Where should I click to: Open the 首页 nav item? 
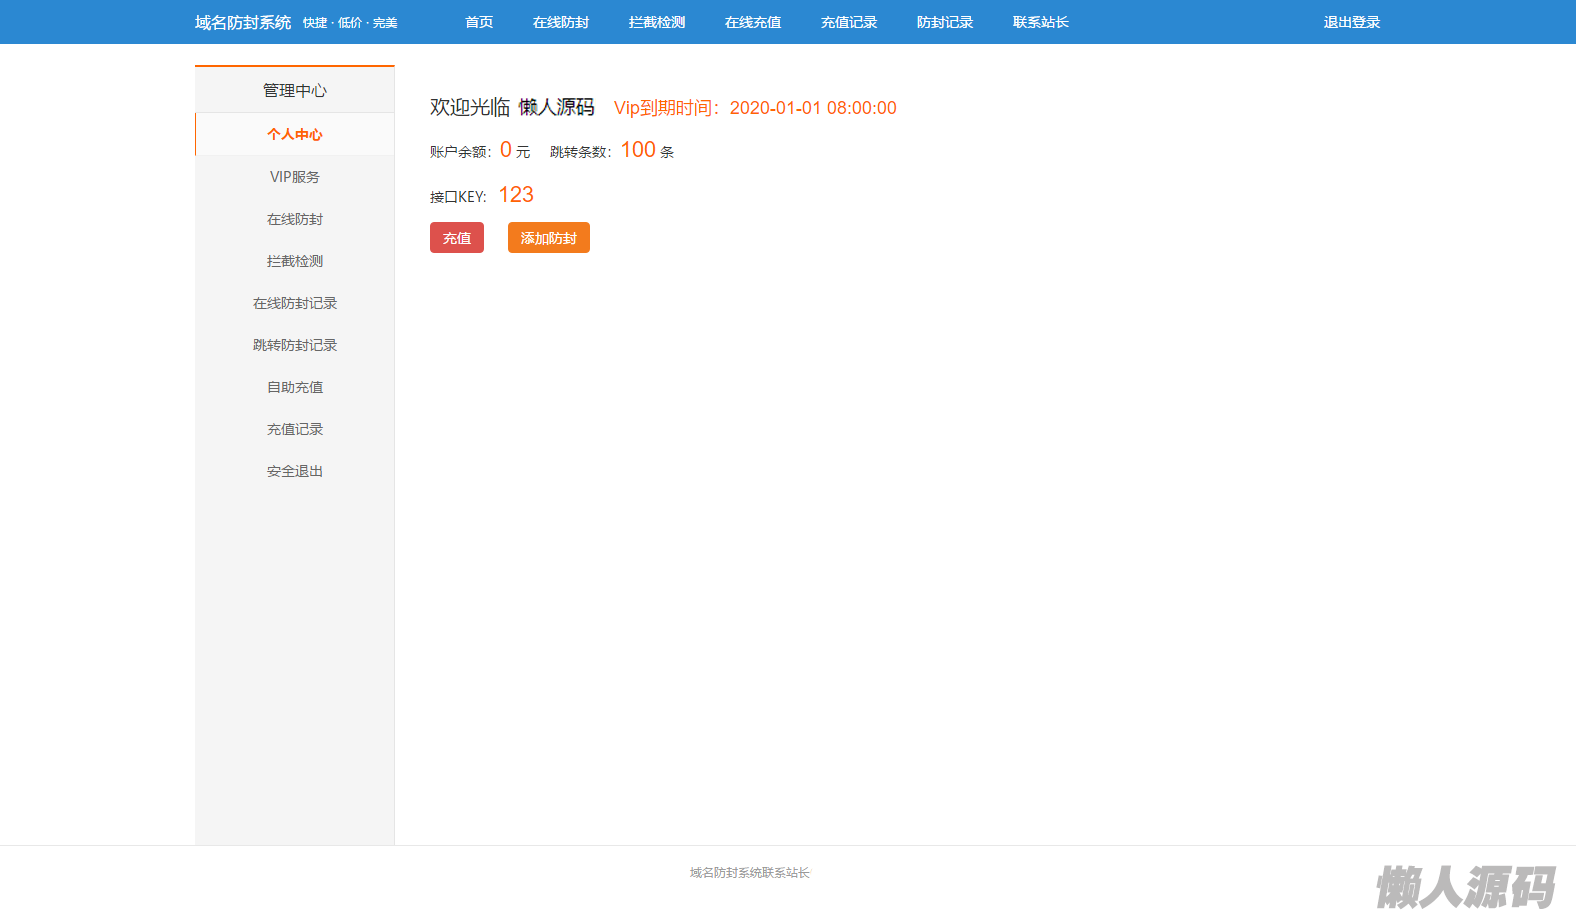click(479, 22)
